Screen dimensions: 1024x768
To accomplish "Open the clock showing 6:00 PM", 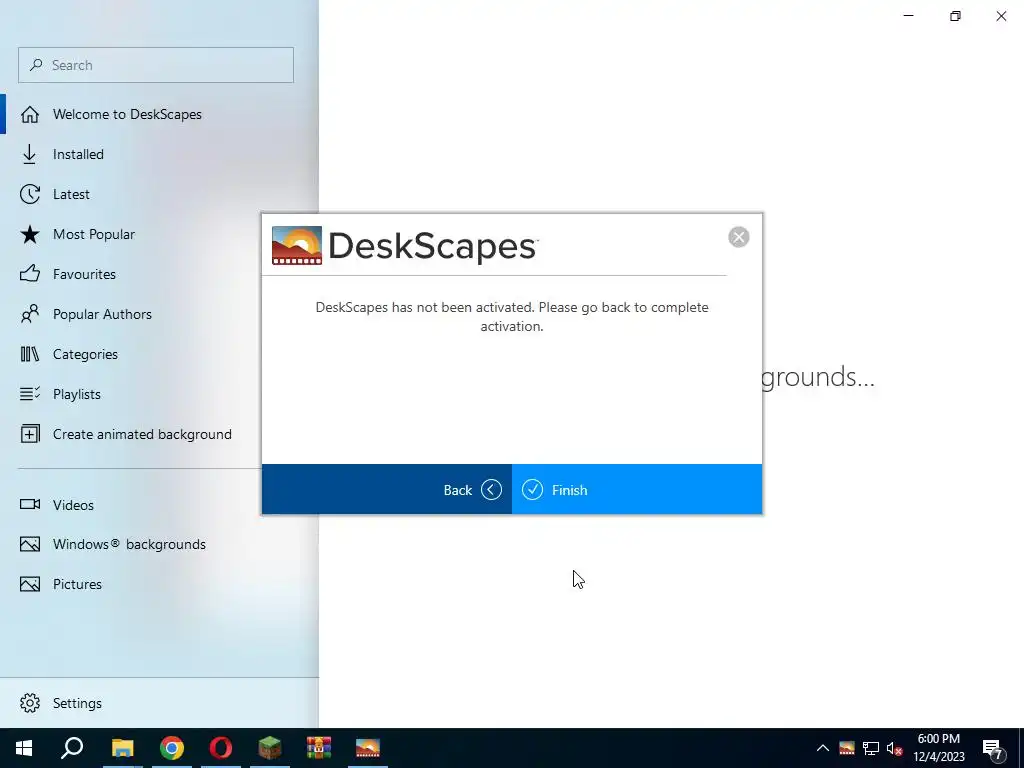I will [x=938, y=748].
